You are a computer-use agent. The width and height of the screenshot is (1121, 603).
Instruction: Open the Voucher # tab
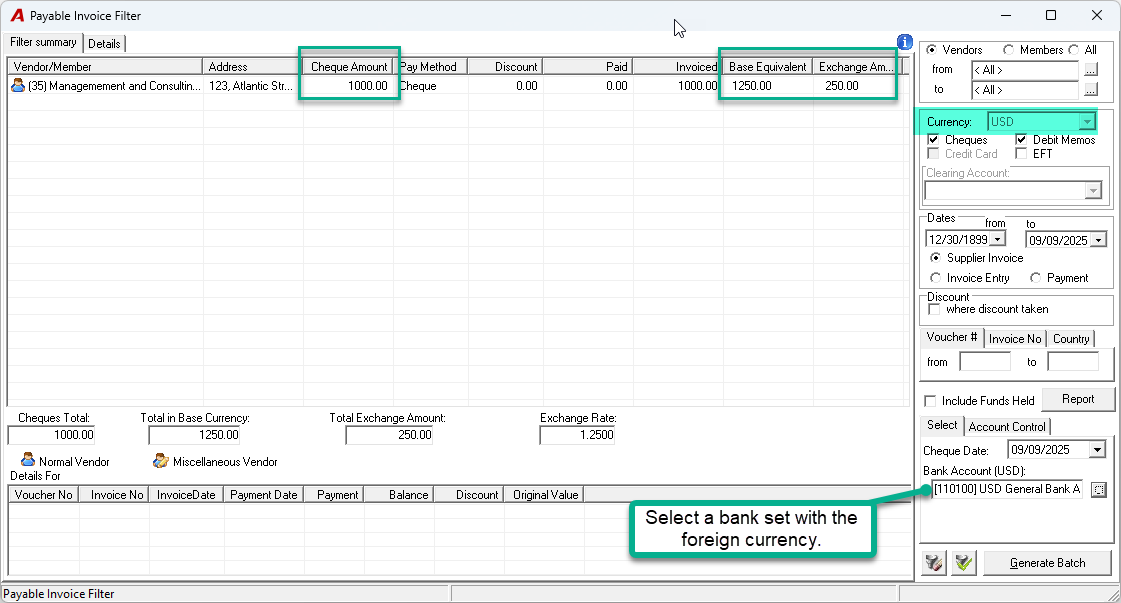952,337
